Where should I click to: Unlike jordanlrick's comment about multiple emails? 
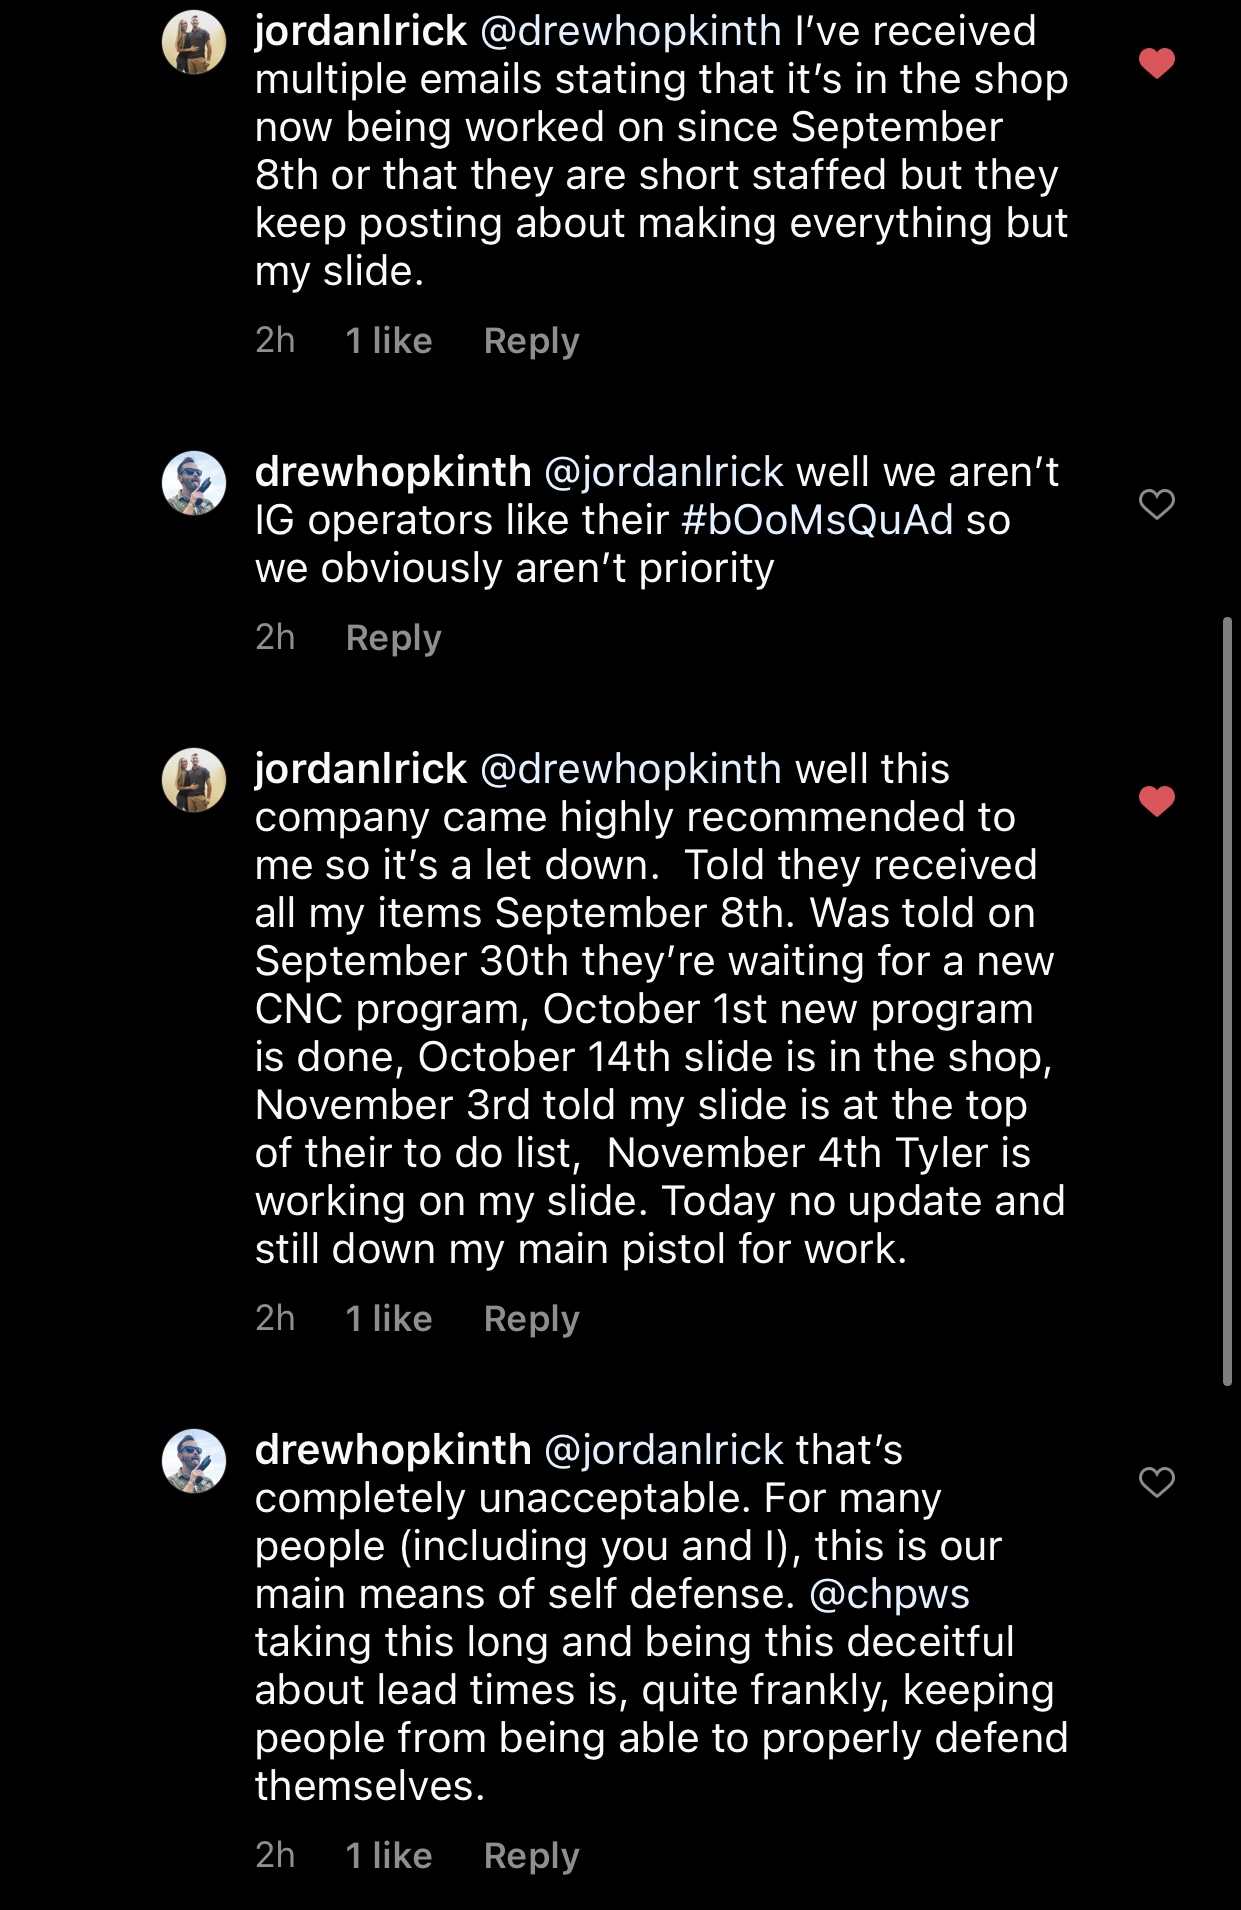coord(1157,64)
